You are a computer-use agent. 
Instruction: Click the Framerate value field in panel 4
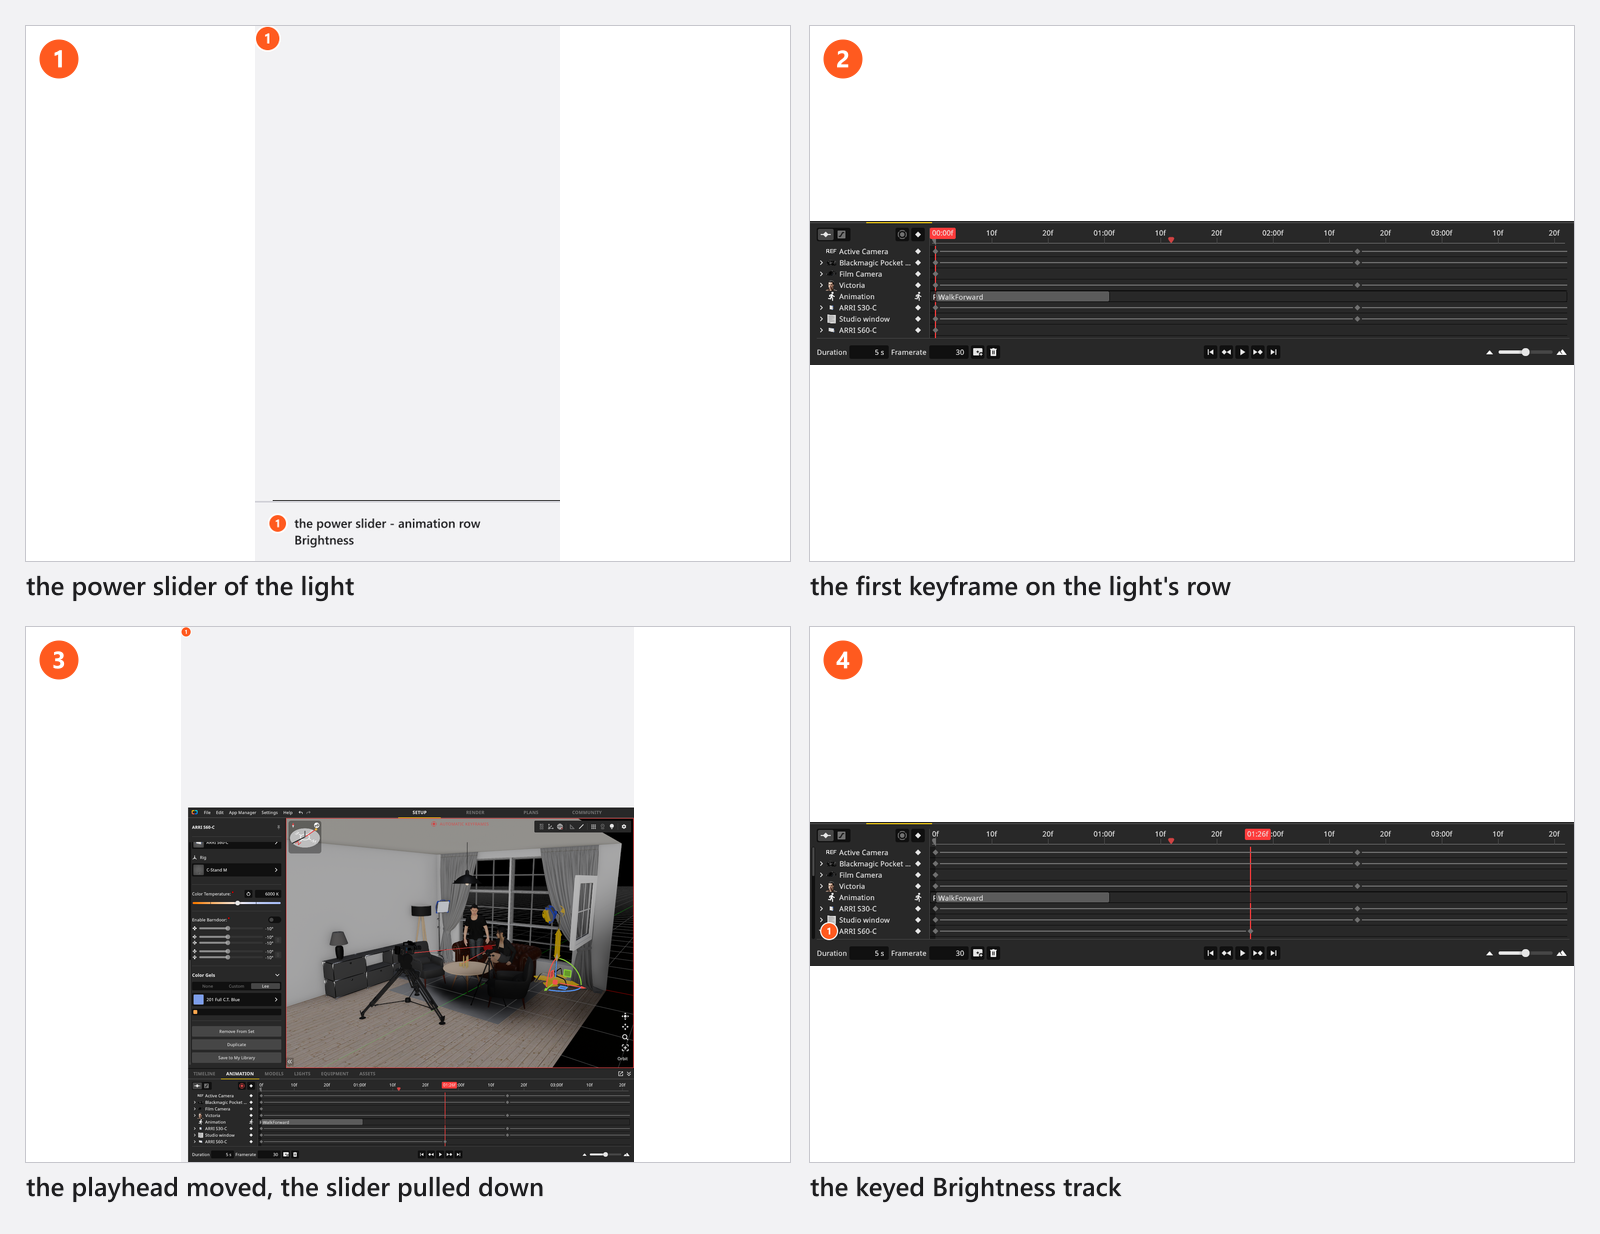pyautogui.click(x=949, y=953)
